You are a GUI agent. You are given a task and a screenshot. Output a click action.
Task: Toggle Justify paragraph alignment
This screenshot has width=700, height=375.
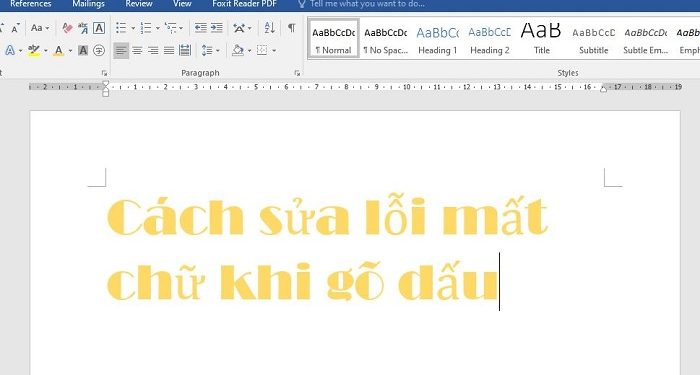pyautogui.click(x=169, y=50)
